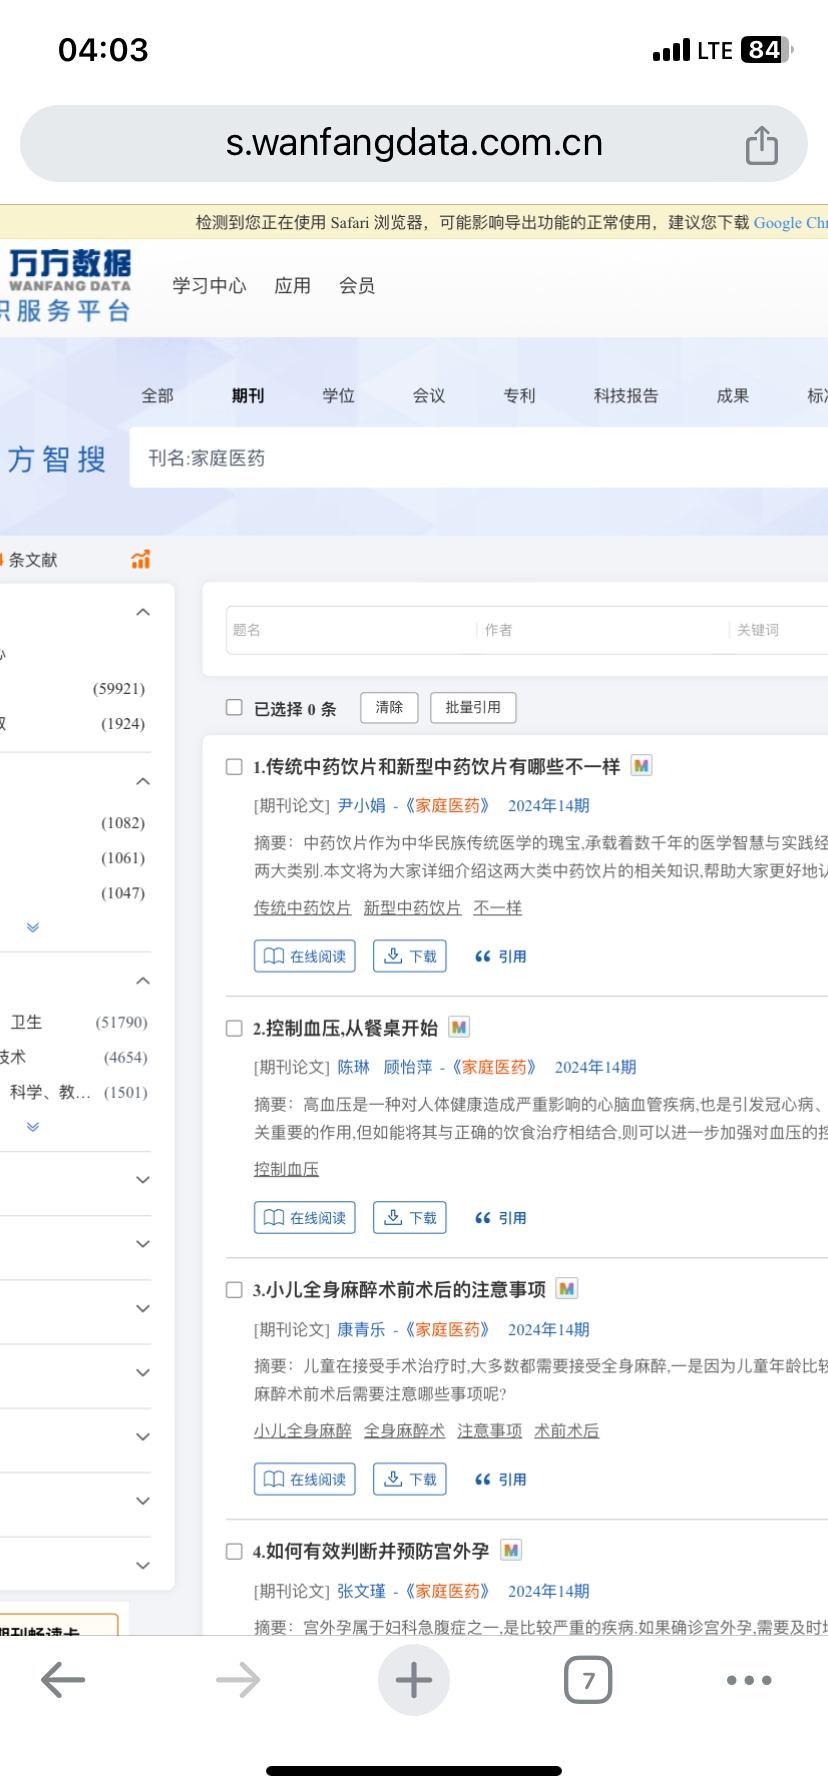Switch to the 学位 search tab
The width and height of the screenshot is (828, 1792).
point(338,396)
